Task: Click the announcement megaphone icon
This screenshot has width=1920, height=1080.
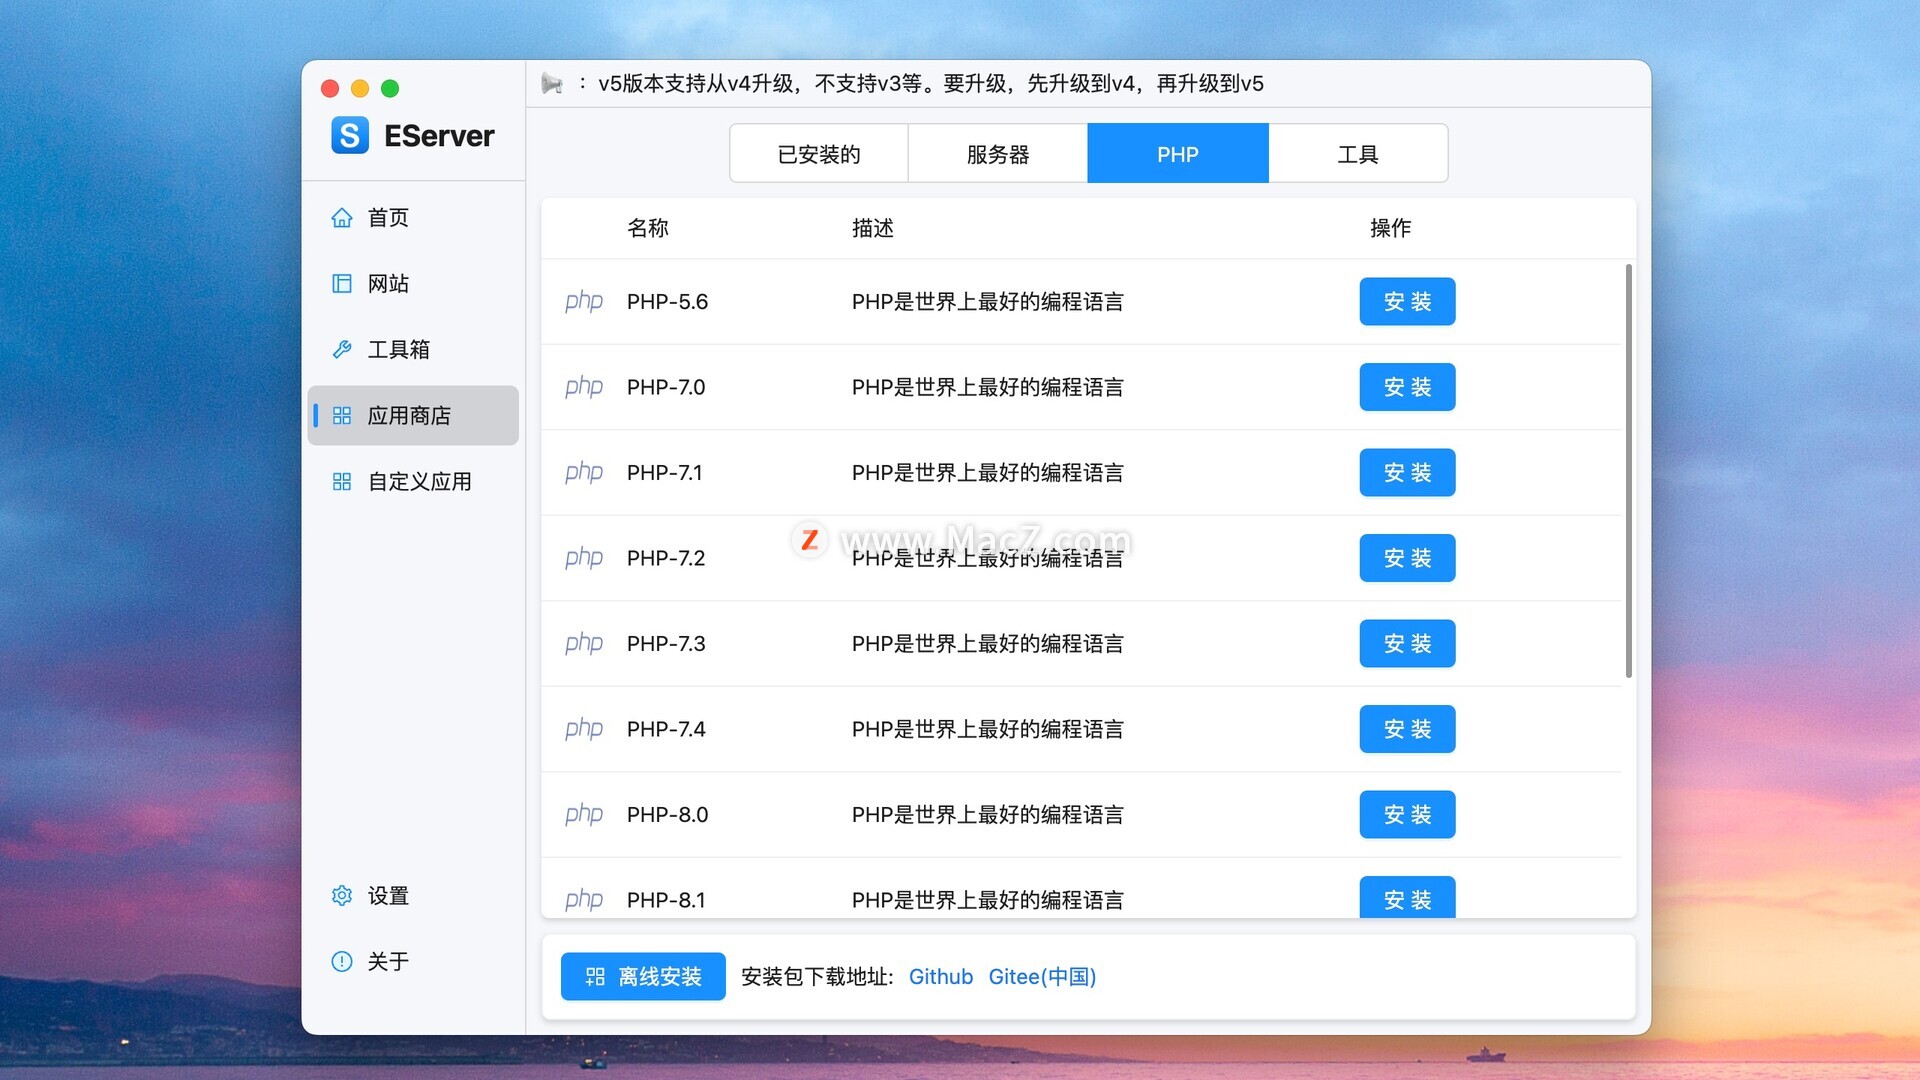Action: click(x=552, y=84)
